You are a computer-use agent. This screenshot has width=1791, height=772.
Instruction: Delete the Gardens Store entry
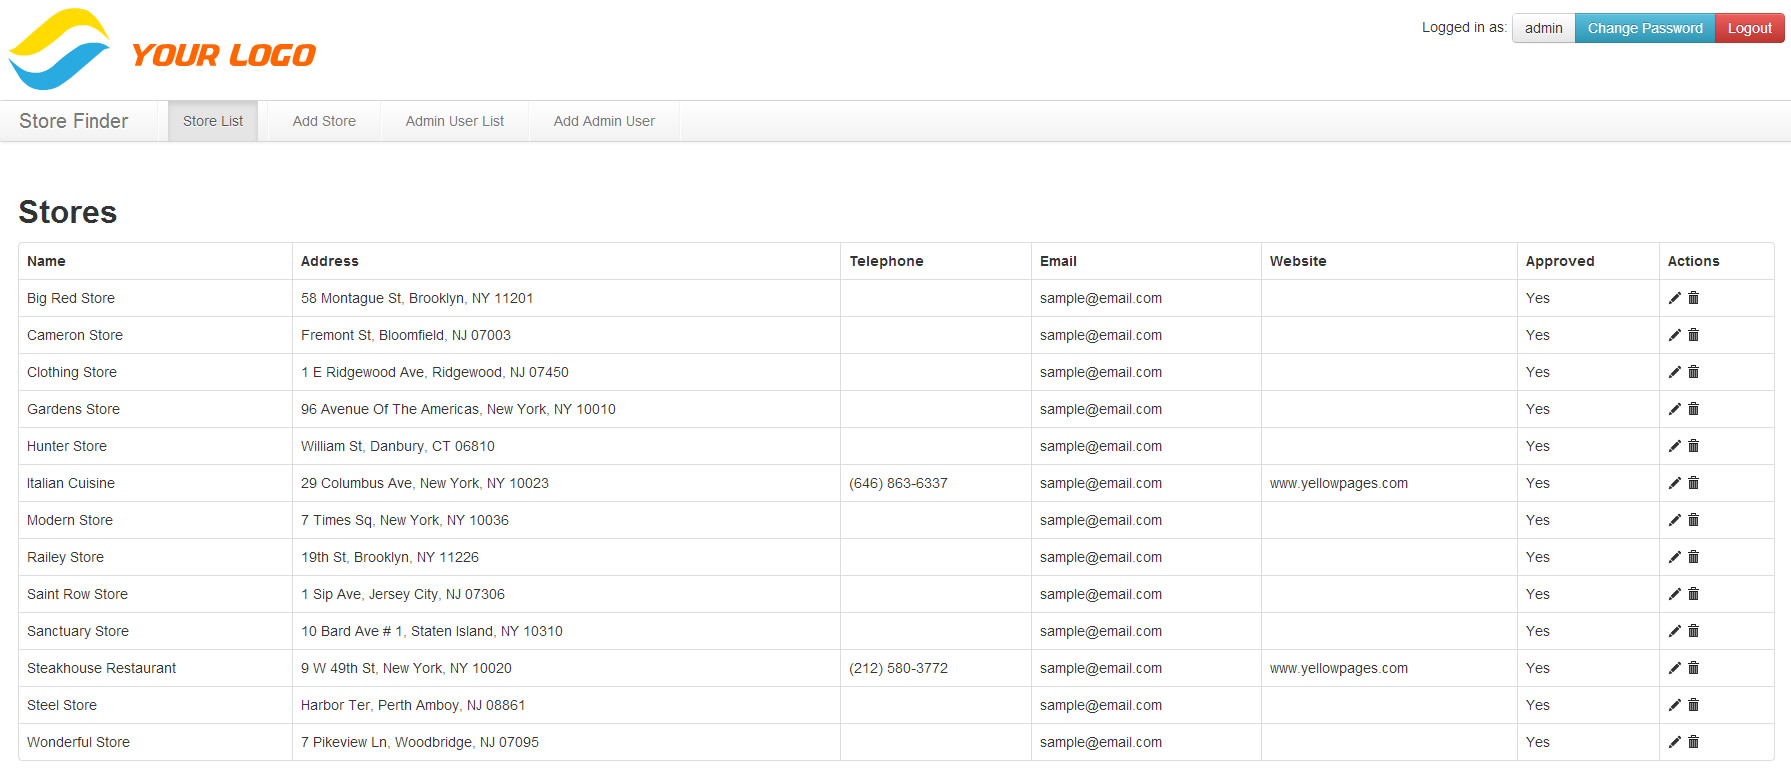(x=1694, y=409)
